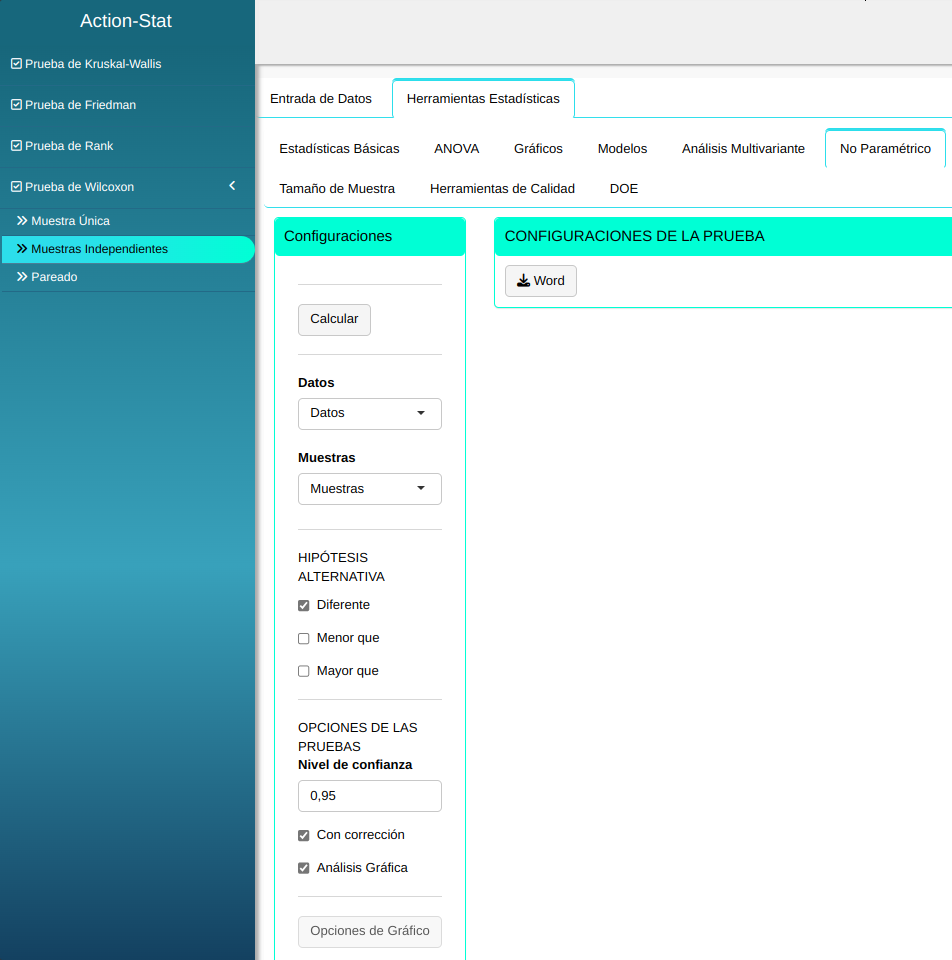Click the double-arrow icon next to Muestra Única
The height and width of the screenshot is (960, 952).
point(22,221)
